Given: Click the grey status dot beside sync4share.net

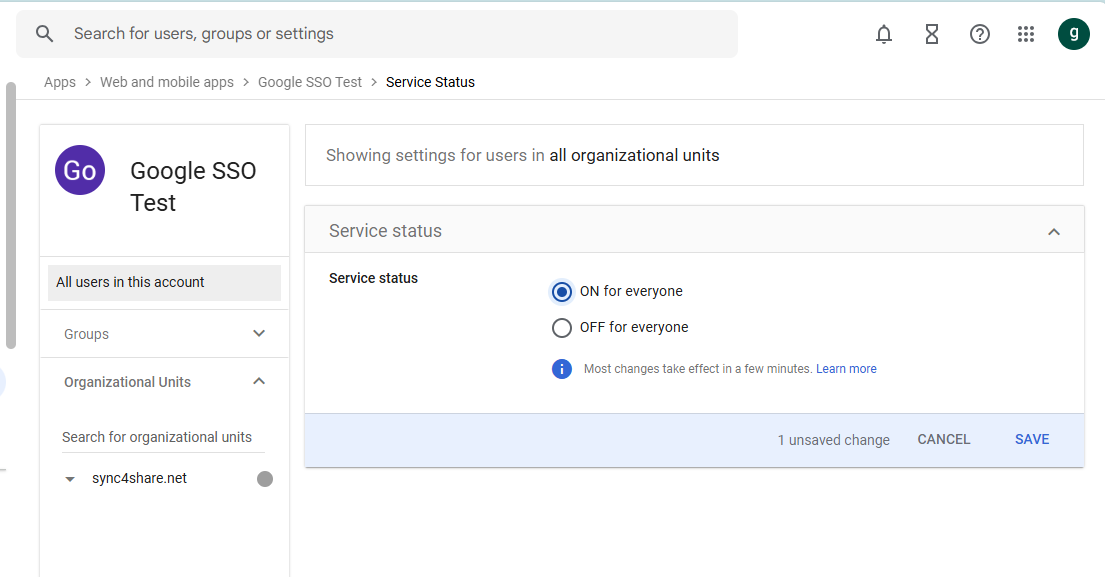Looking at the screenshot, I should [x=265, y=479].
